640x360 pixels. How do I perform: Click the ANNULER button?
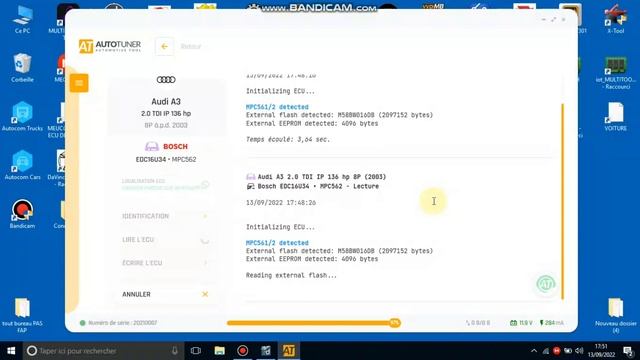(x=165, y=294)
